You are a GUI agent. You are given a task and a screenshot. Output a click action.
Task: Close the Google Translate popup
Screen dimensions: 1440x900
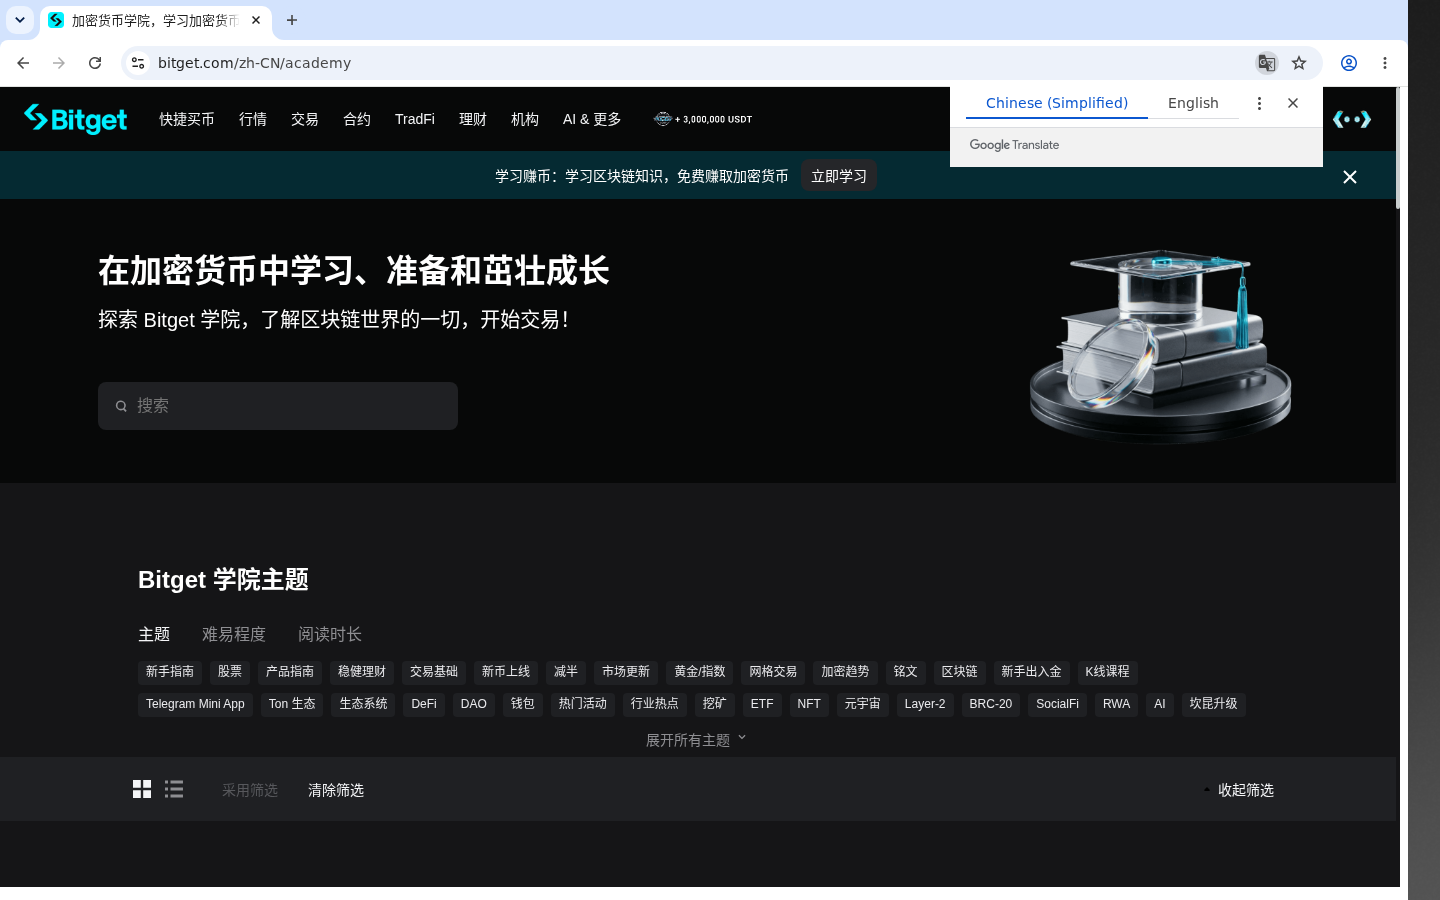click(1293, 103)
